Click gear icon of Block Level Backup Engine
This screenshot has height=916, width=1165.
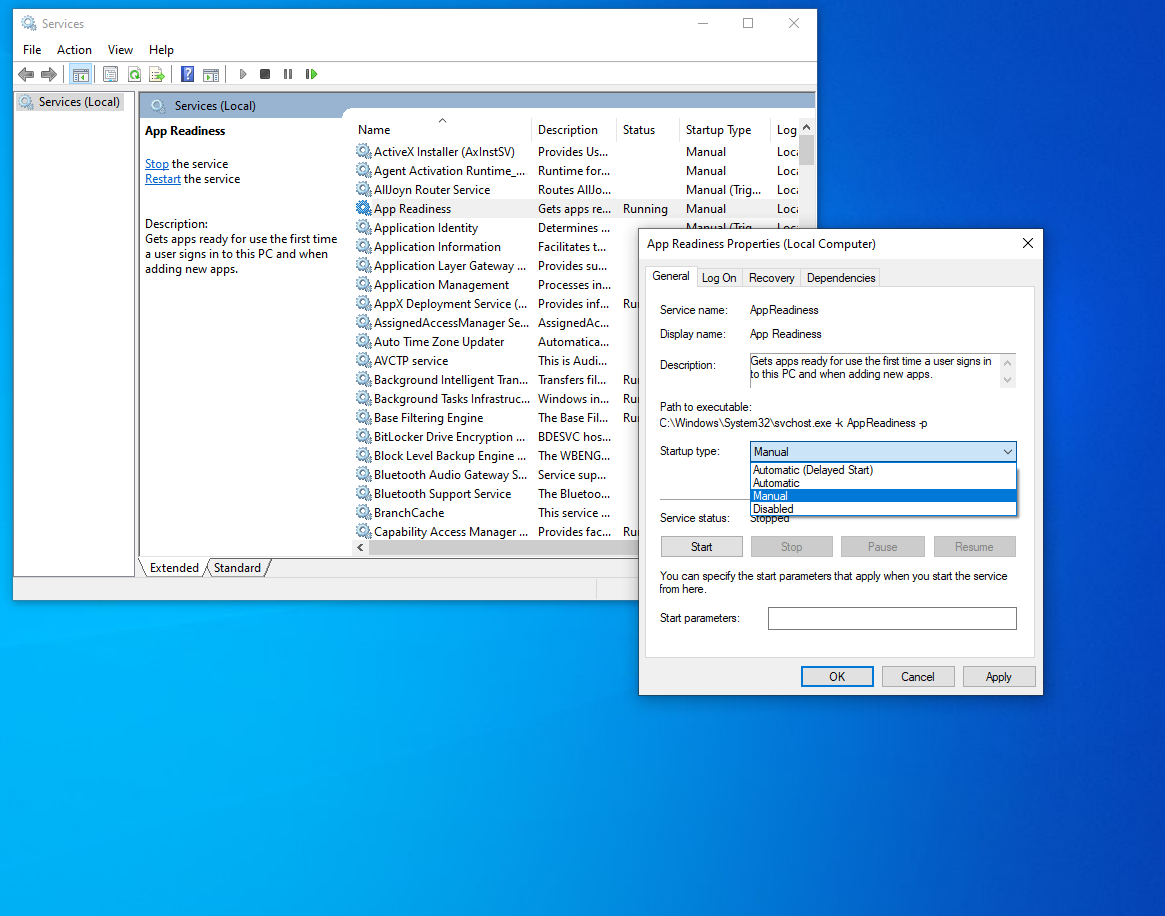[x=363, y=455]
